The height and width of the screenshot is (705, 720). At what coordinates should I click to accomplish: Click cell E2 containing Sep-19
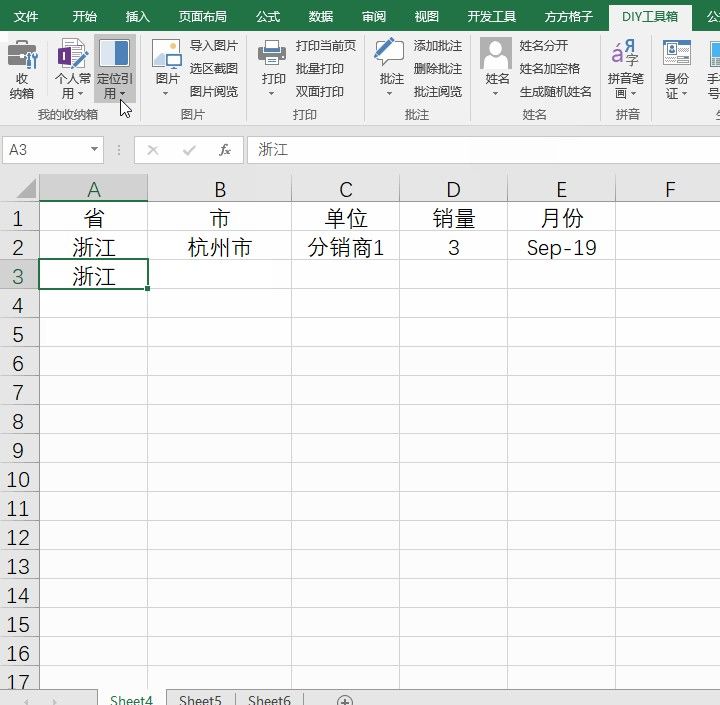(x=561, y=247)
